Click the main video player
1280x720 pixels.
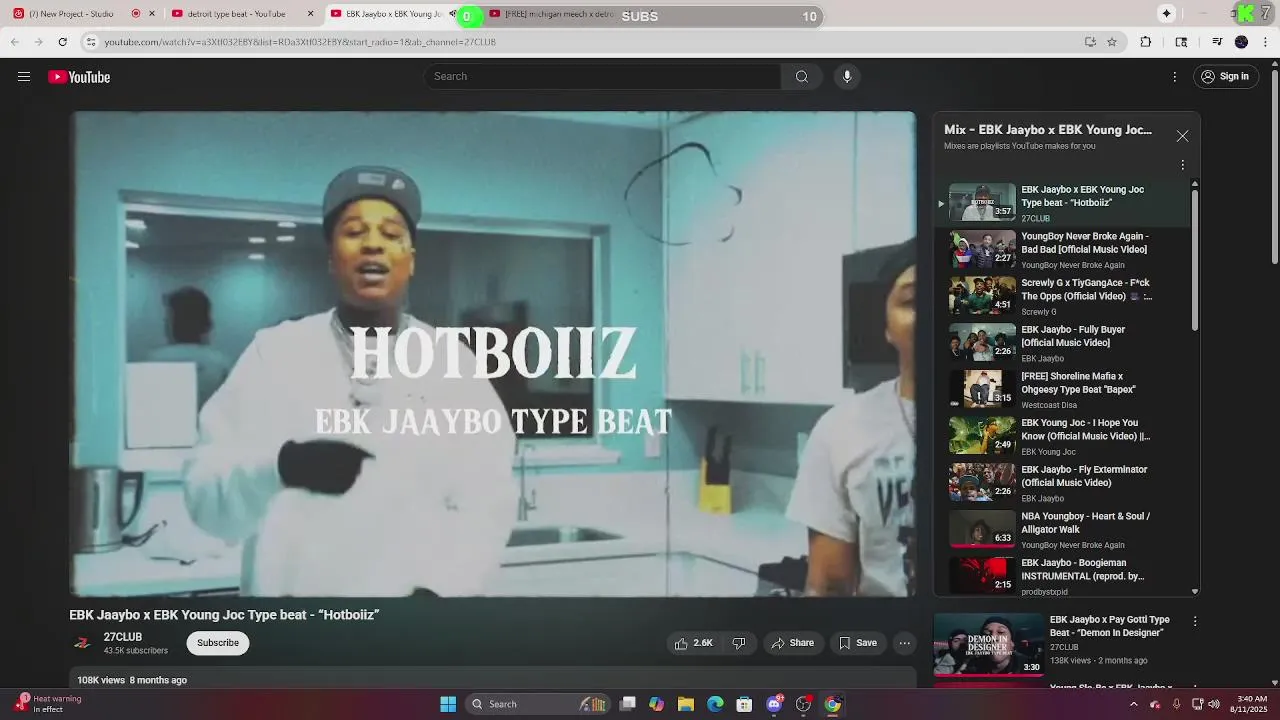click(492, 354)
